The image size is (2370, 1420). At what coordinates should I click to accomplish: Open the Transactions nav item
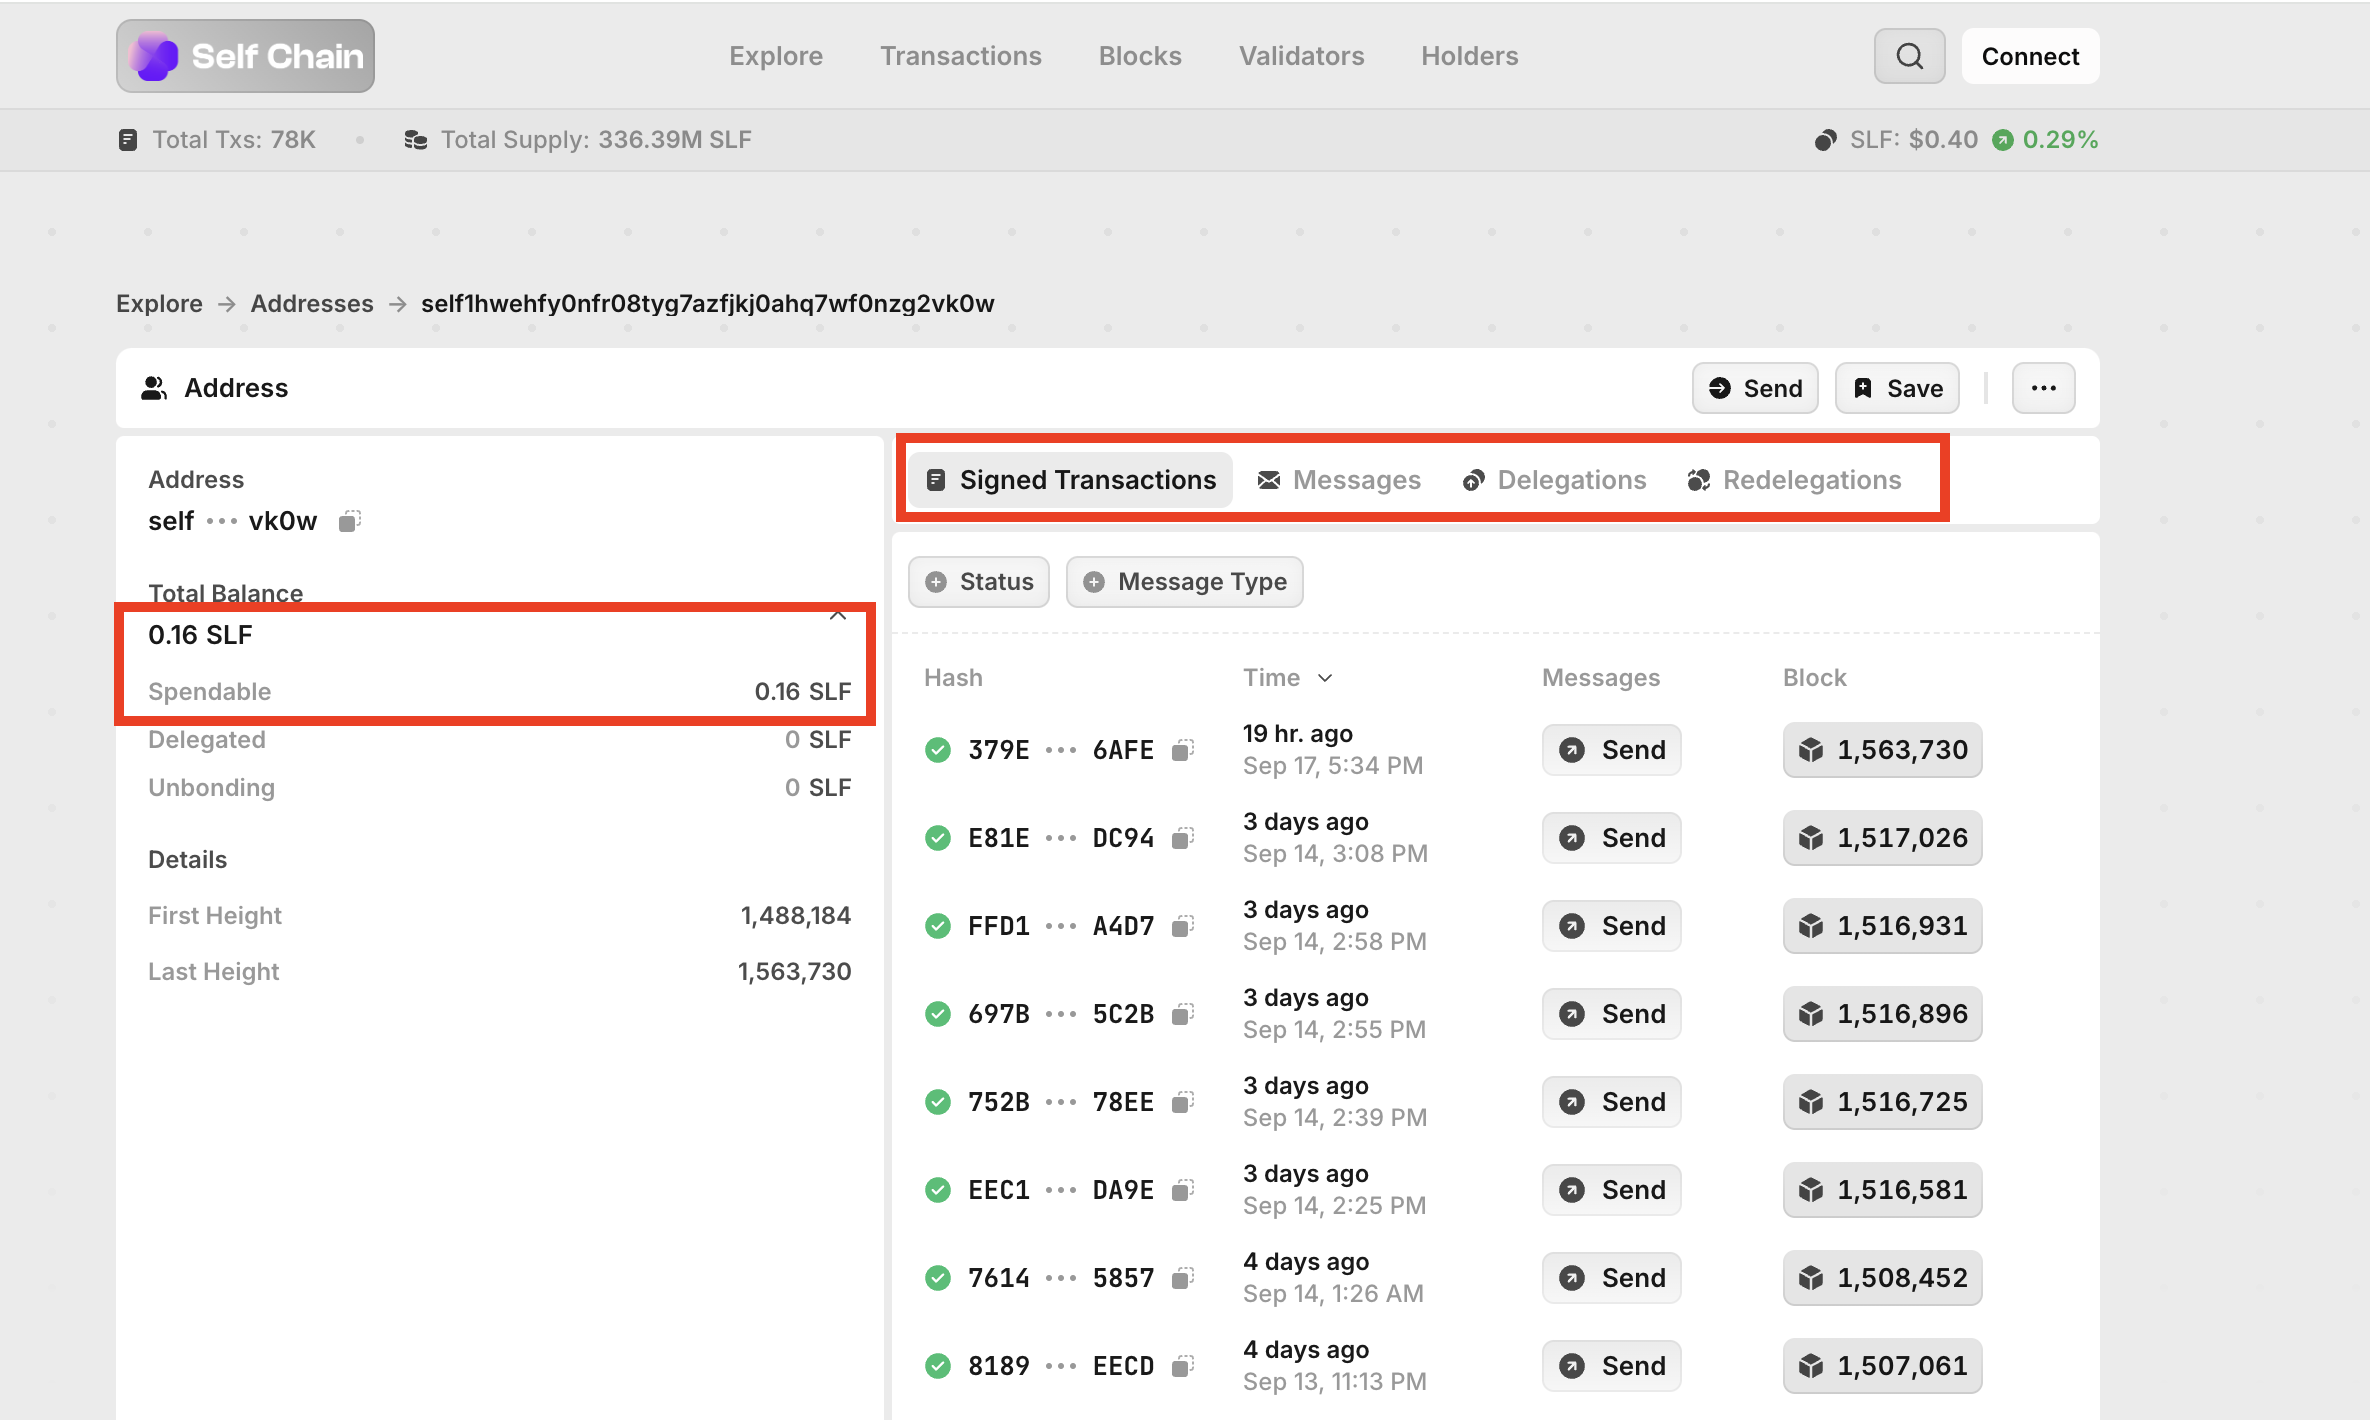961,56
